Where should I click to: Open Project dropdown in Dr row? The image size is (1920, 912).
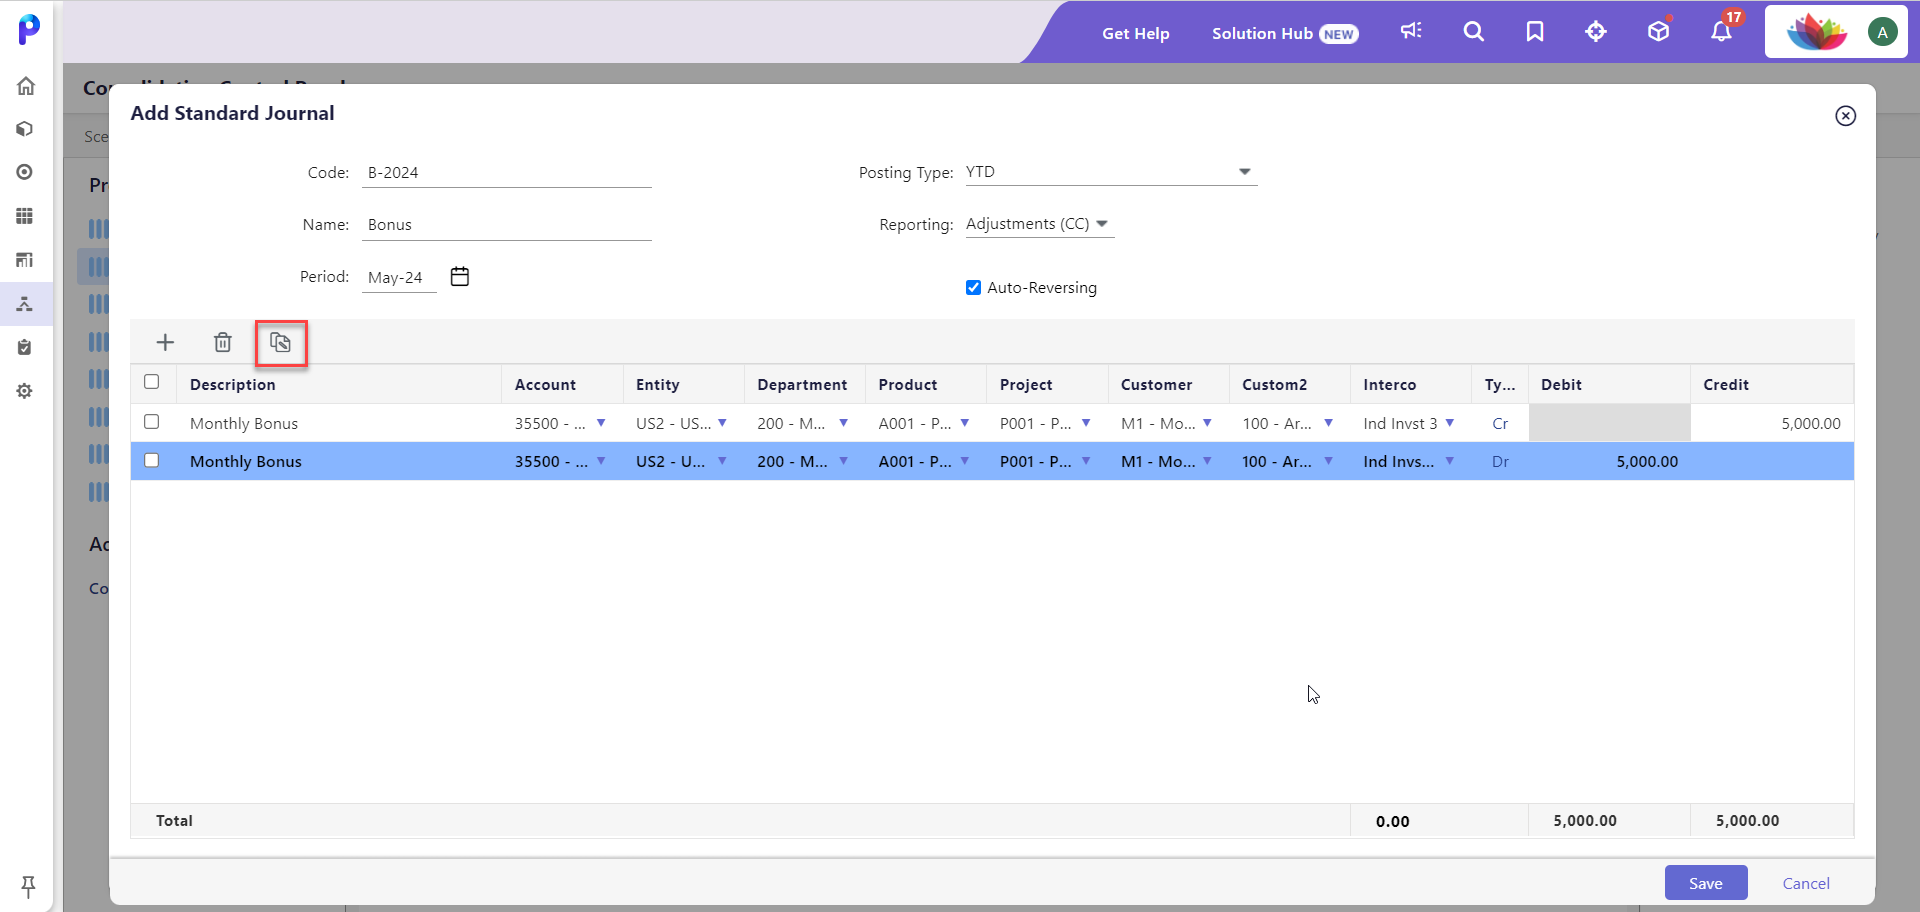pos(1086,461)
